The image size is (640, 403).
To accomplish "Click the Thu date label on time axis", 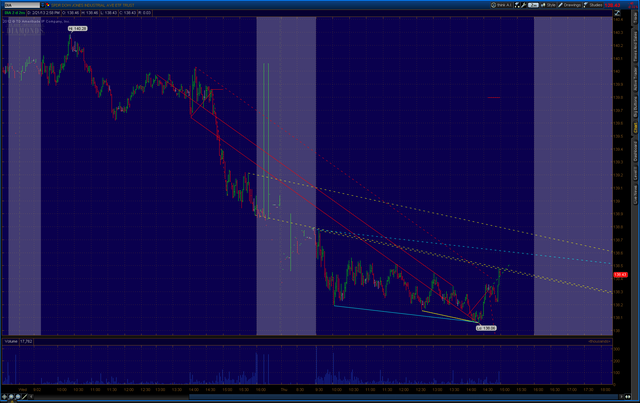I will click(284, 390).
